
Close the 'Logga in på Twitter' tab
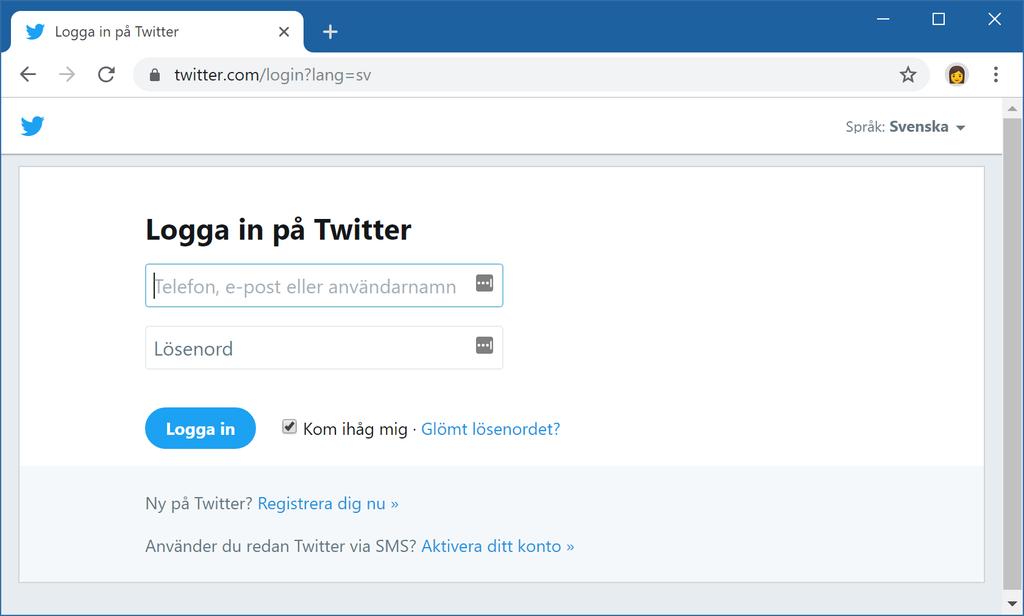coord(283,31)
